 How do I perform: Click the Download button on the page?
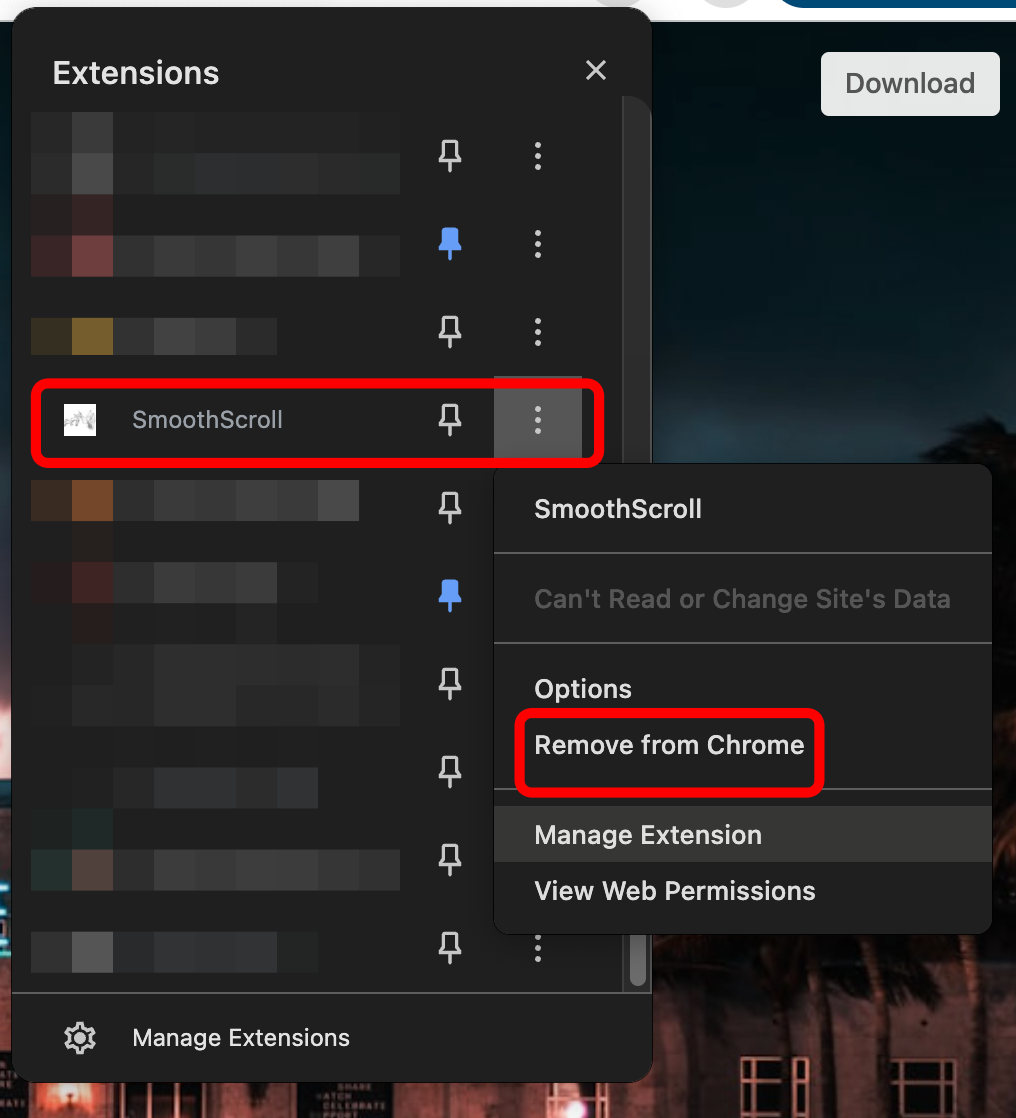(910, 83)
